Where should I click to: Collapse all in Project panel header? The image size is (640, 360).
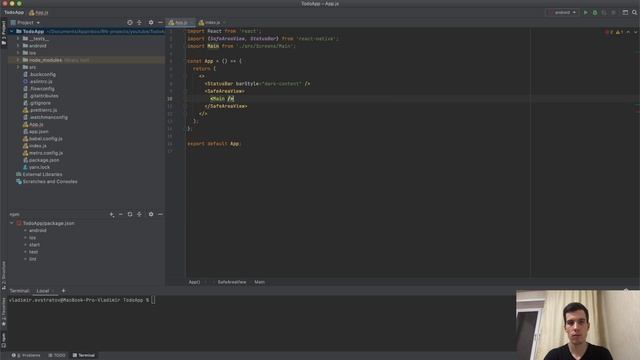pyautogui.click(x=139, y=22)
